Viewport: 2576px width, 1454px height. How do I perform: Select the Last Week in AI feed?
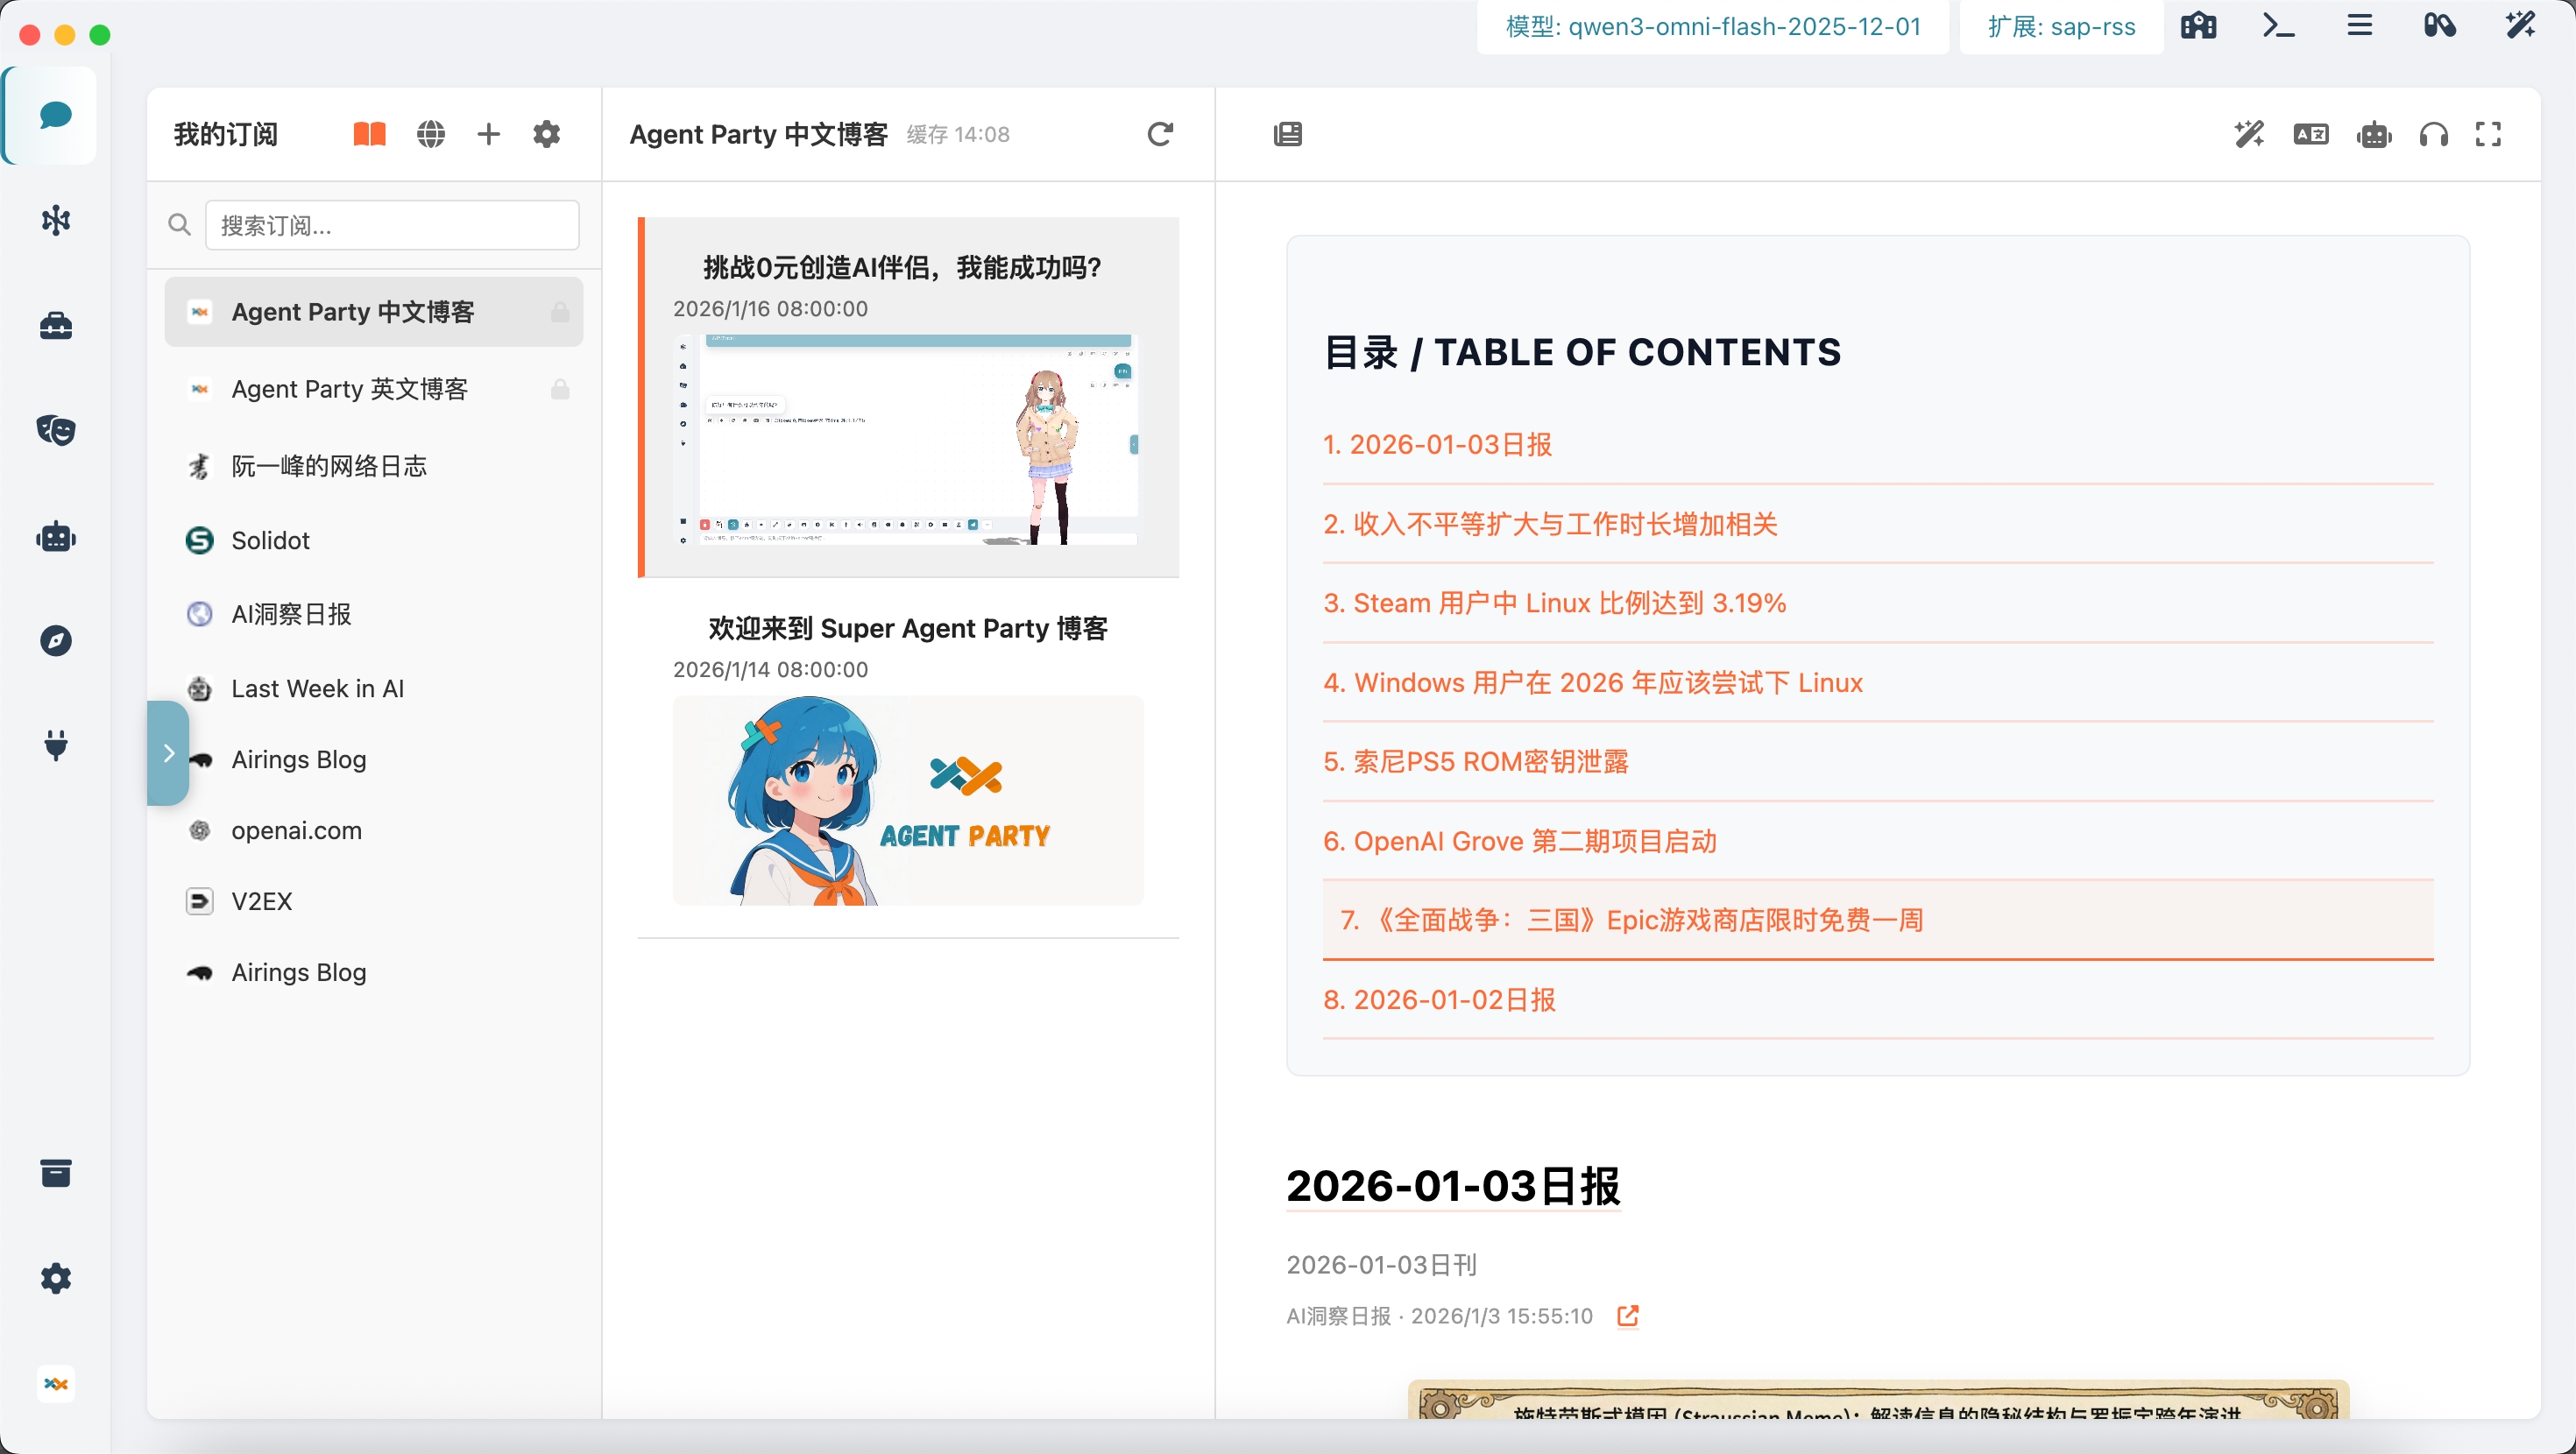coord(374,688)
